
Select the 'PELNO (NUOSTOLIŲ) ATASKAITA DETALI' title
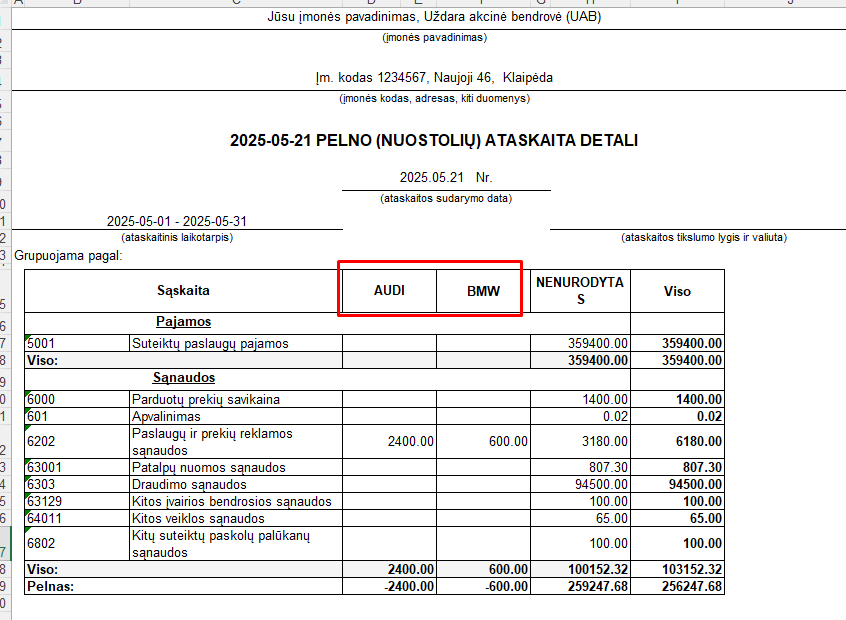coord(434,140)
